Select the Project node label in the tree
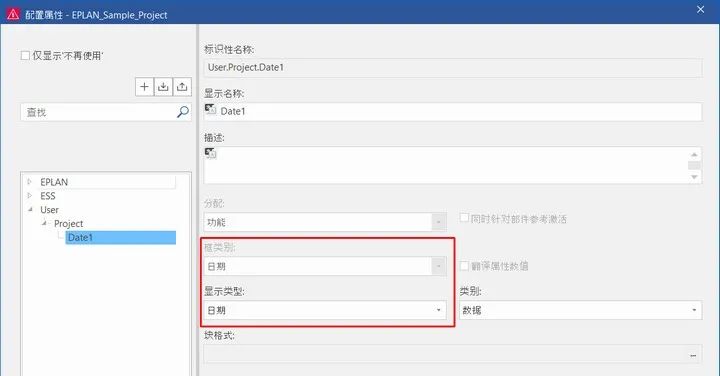Viewport: 720px width, 376px height. (68, 224)
